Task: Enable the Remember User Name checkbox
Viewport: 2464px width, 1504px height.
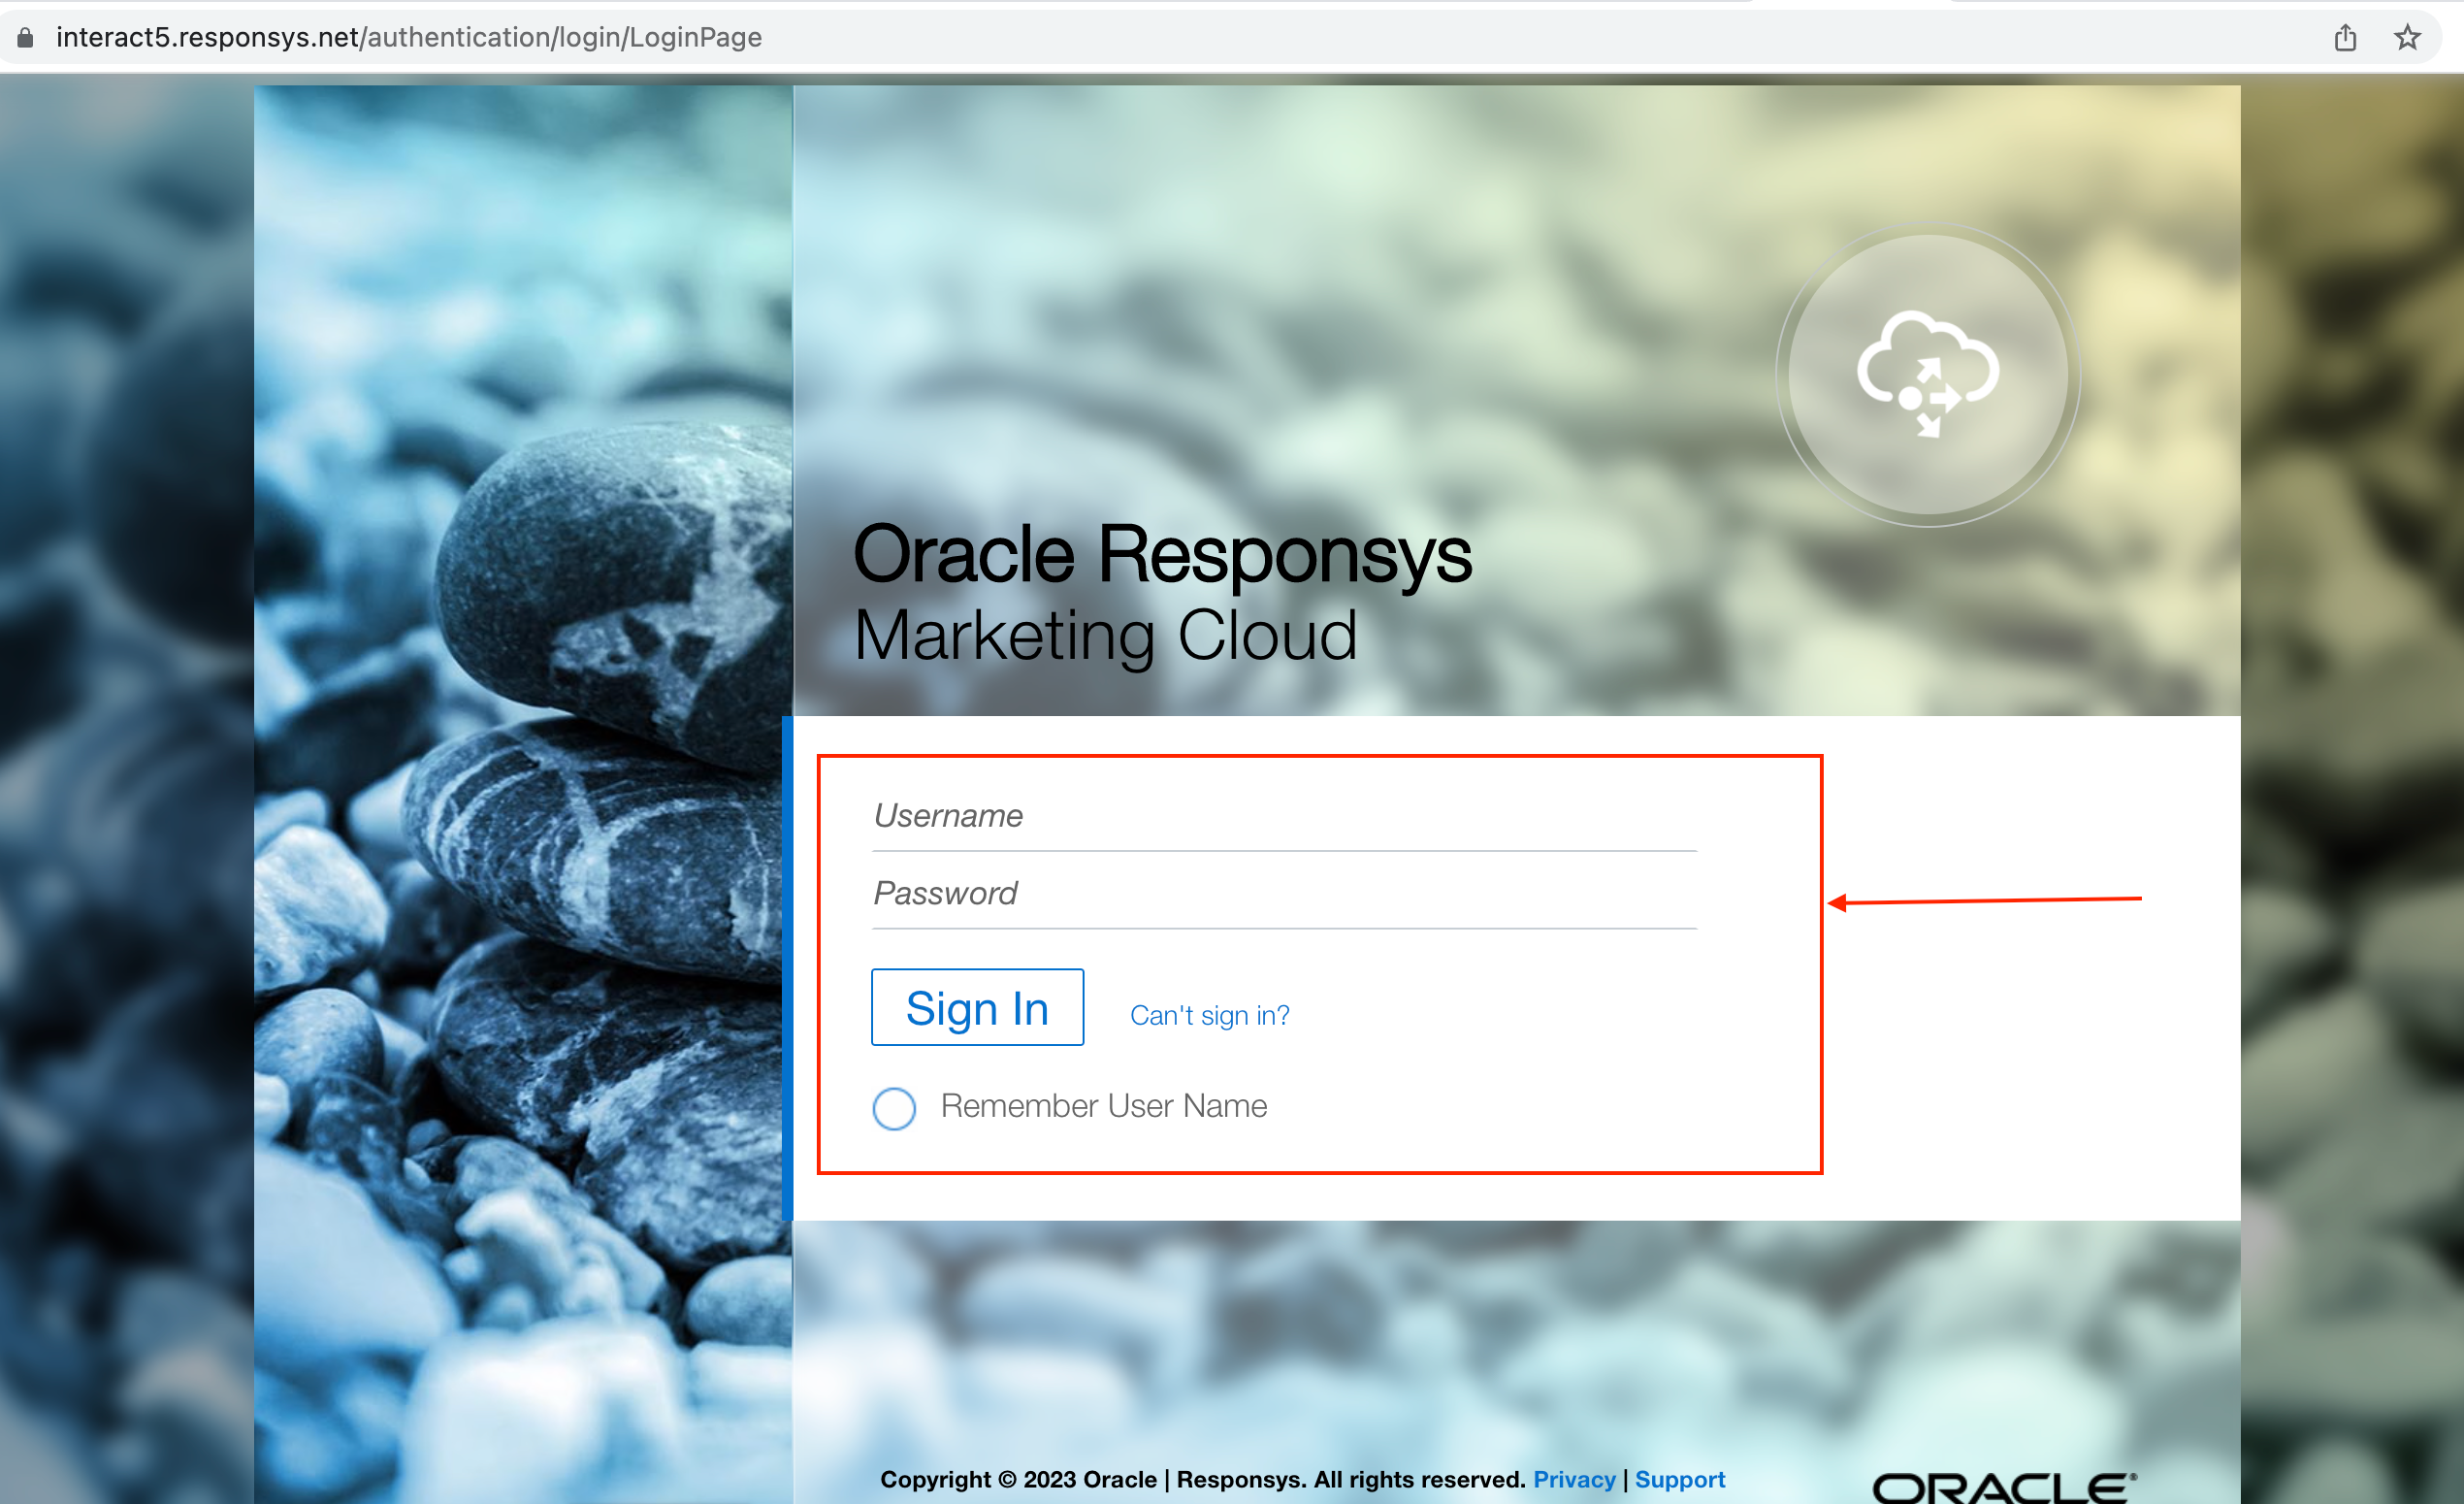Action: tap(893, 1108)
